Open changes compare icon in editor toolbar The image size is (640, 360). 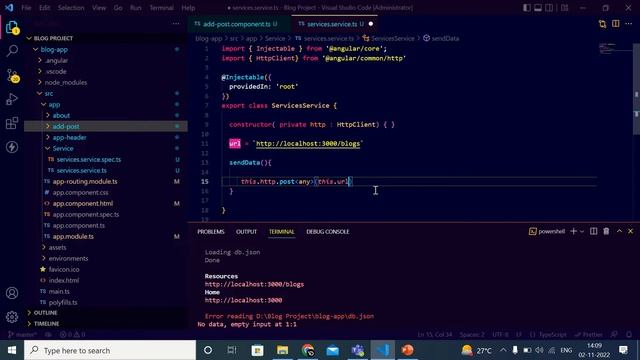pyautogui.click(x=602, y=24)
